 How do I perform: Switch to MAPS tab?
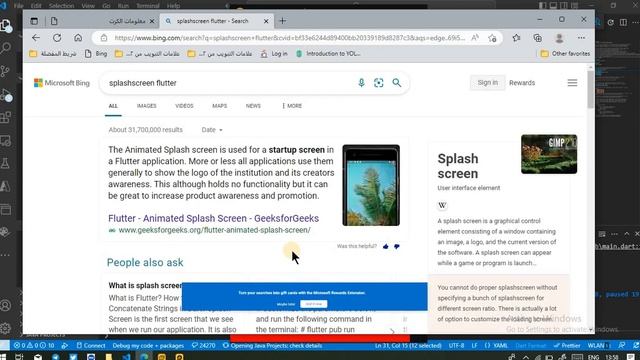(x=219, y=106)
